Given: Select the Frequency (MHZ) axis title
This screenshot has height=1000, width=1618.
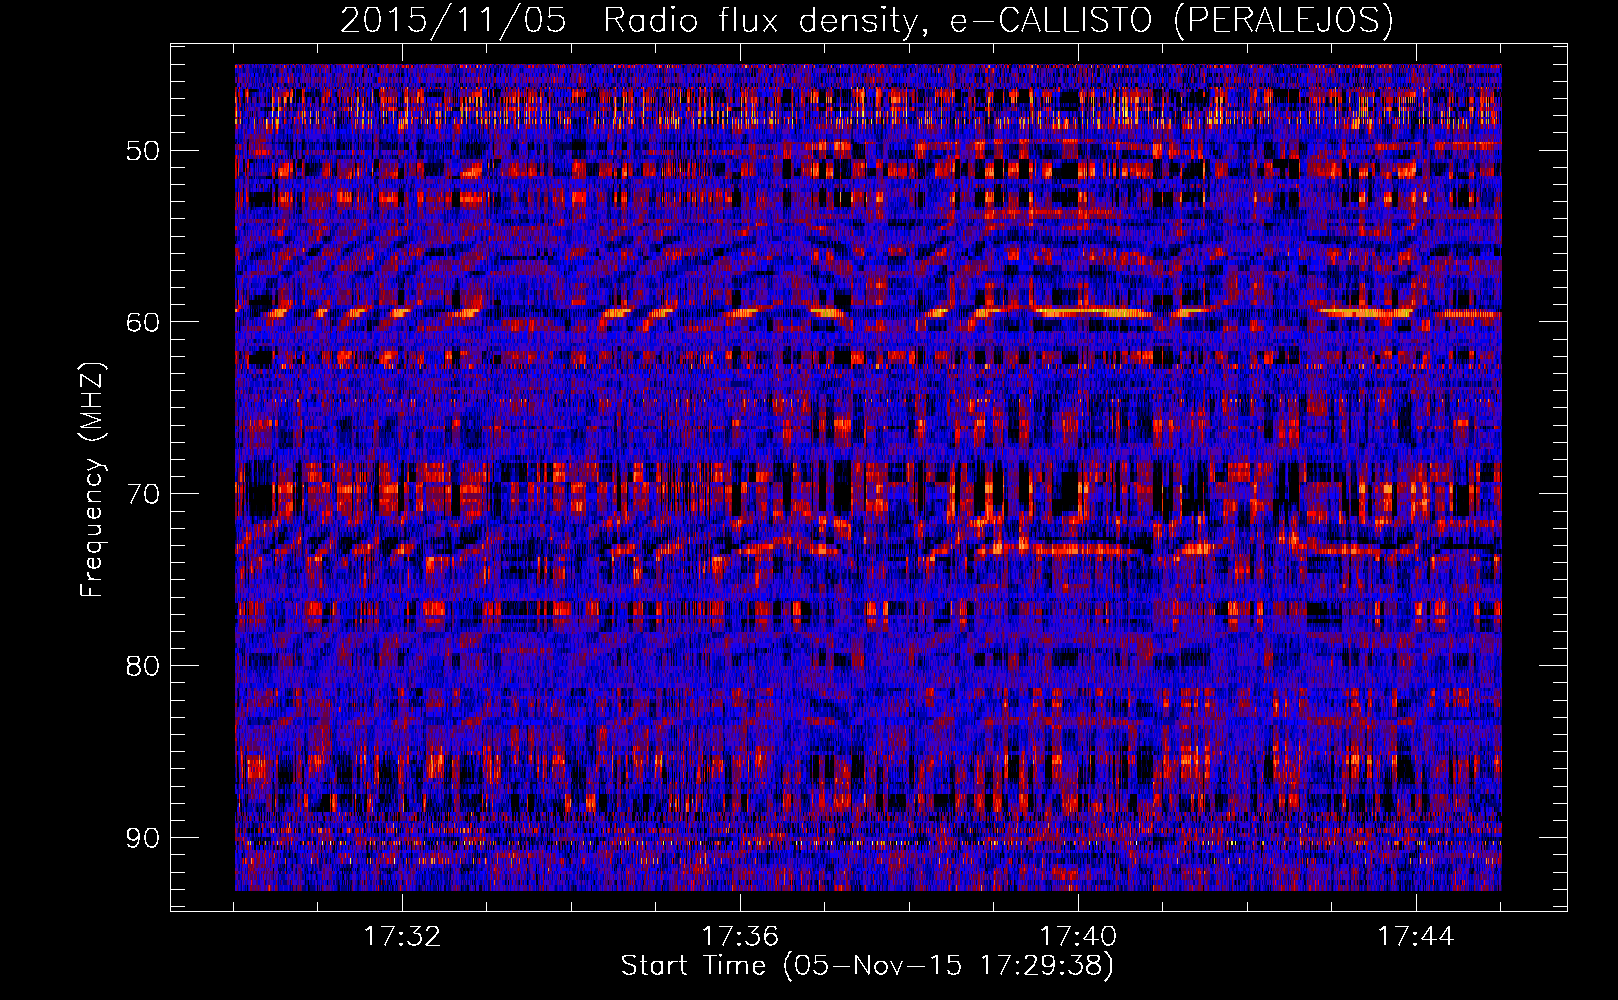Looking at the screenshot, I should [92, 479].
